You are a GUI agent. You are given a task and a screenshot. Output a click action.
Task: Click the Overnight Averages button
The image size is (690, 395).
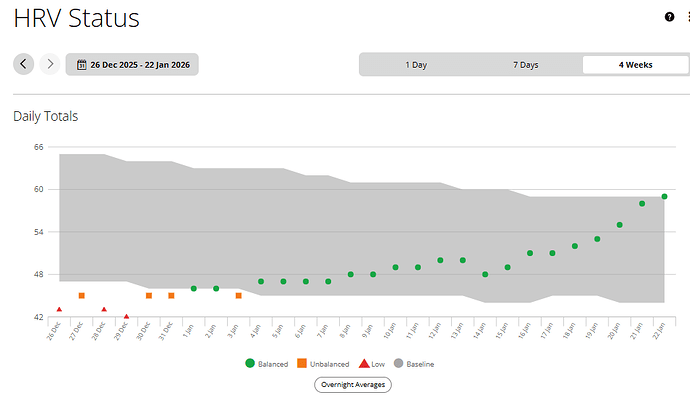click(x=353, y=384)
